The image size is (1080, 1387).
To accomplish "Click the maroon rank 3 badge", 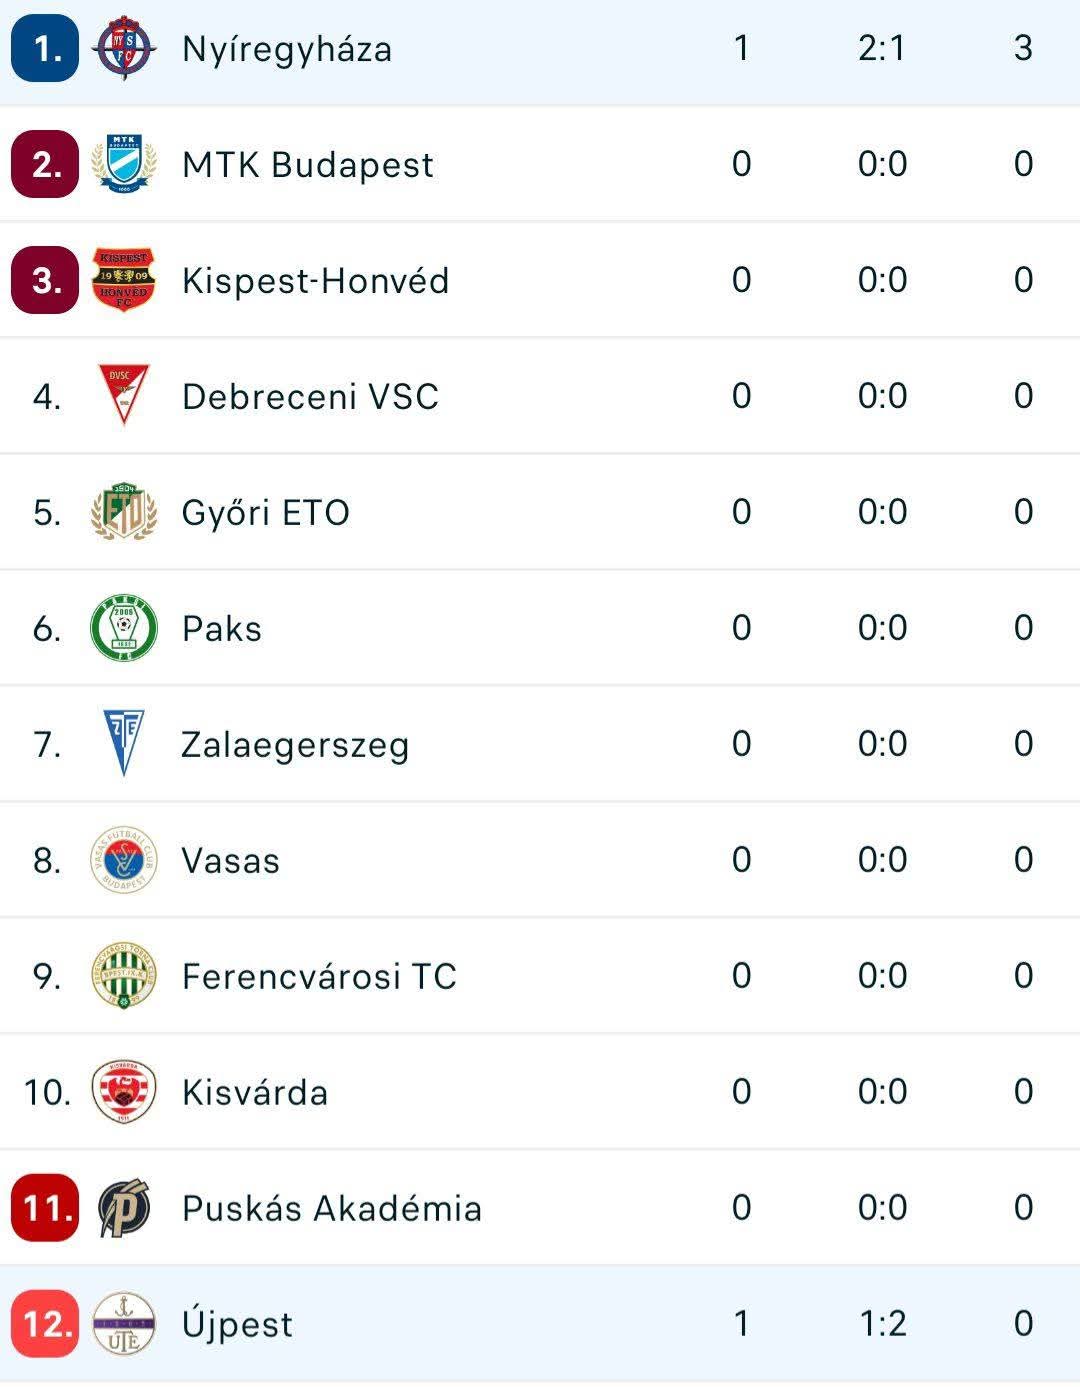I will point(45,280).
